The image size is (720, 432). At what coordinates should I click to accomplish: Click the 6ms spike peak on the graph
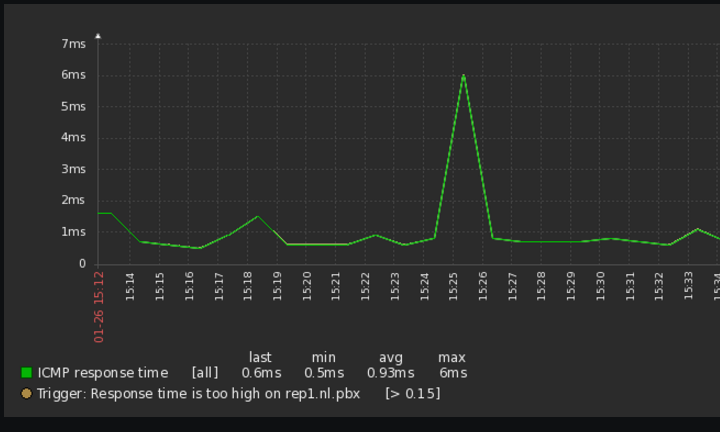pos(463,76)
